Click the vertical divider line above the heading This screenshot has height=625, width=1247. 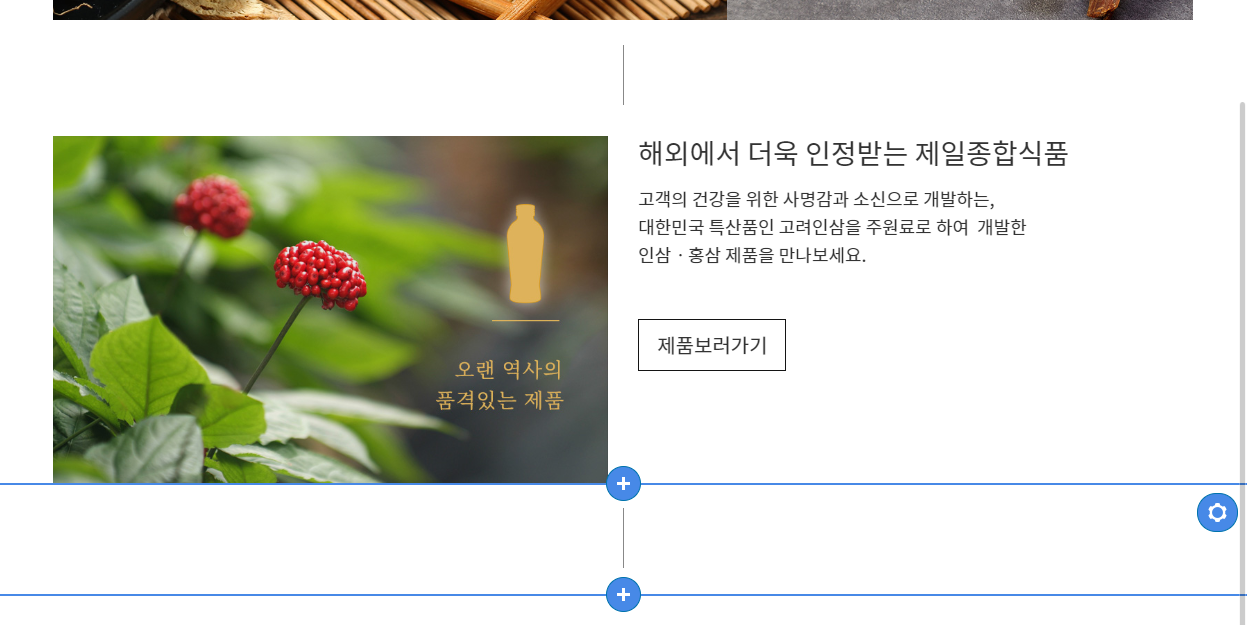point(623,75)
